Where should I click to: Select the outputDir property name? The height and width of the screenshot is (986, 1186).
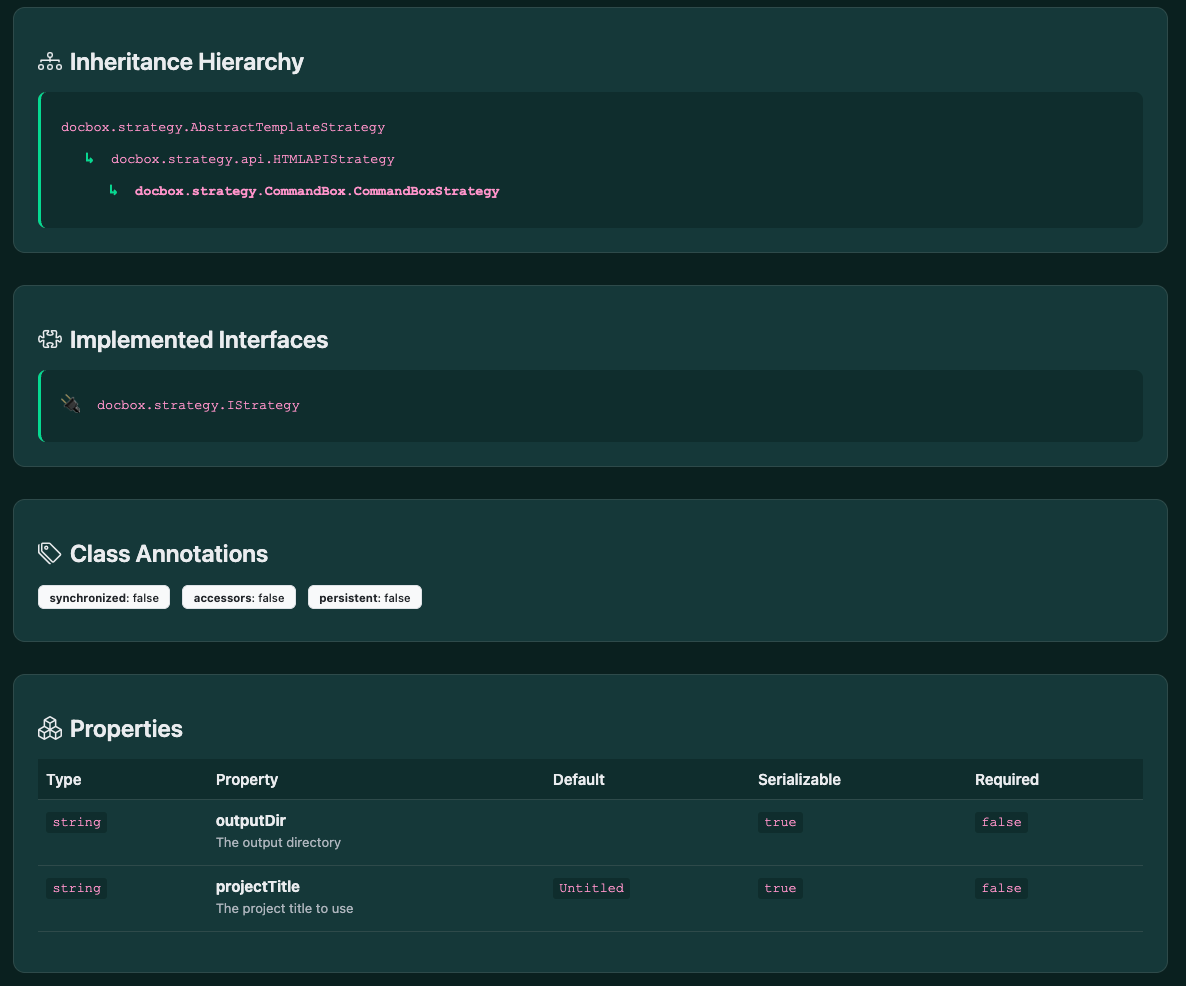pyautogui.click(x=251, y=821)
